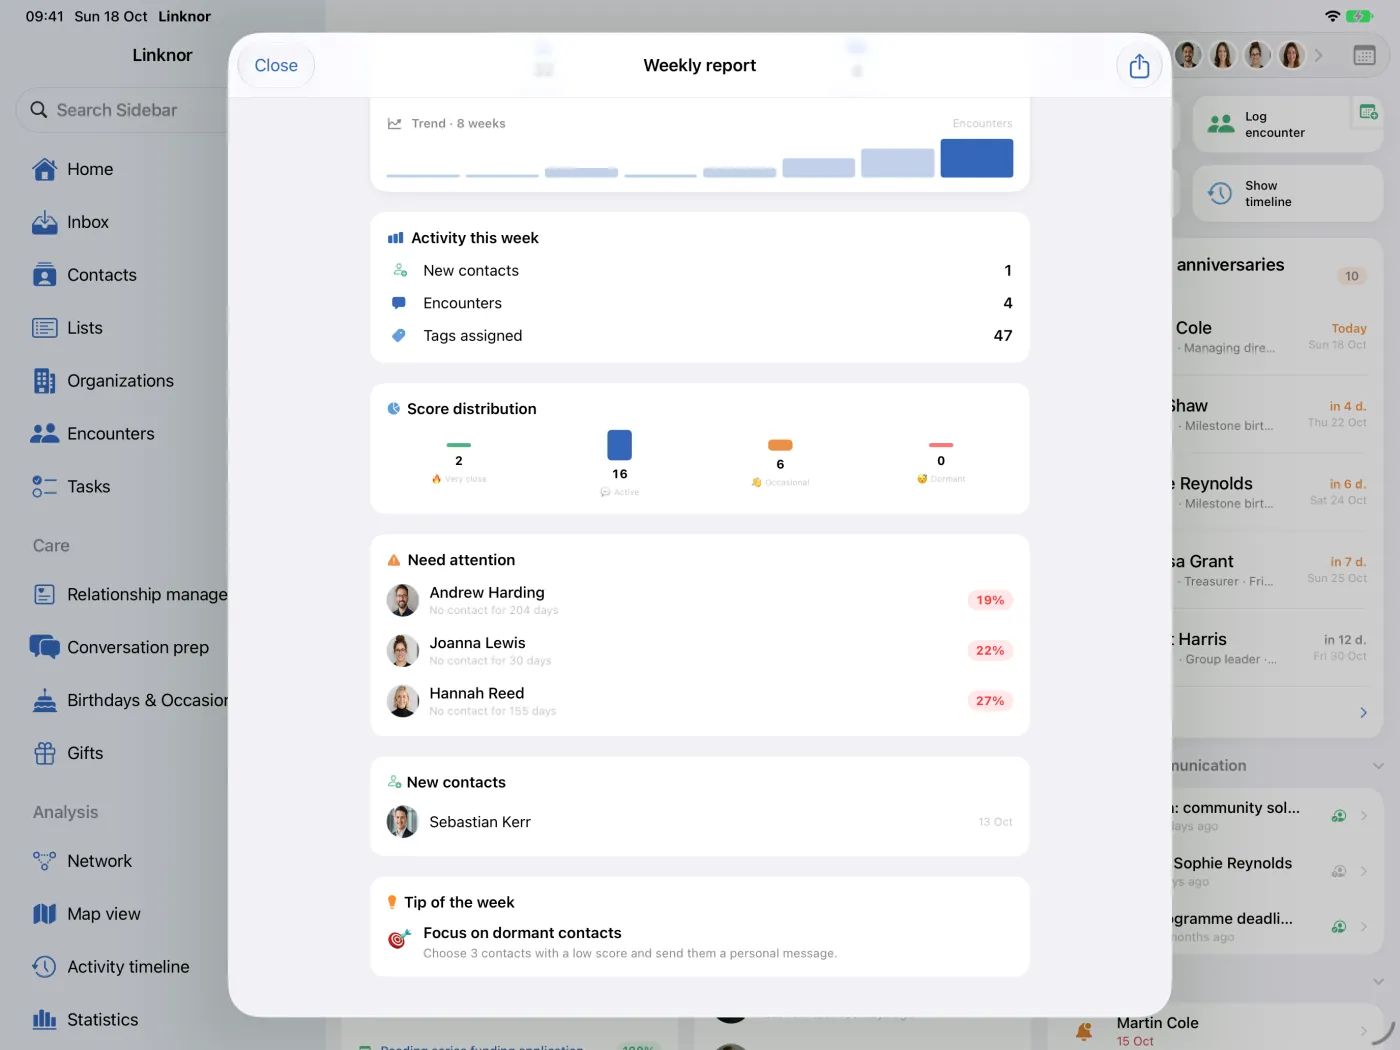This screenshot has height=1050, width=1400.
Task: Click the Tags assigned row
Action: [700, 336]
